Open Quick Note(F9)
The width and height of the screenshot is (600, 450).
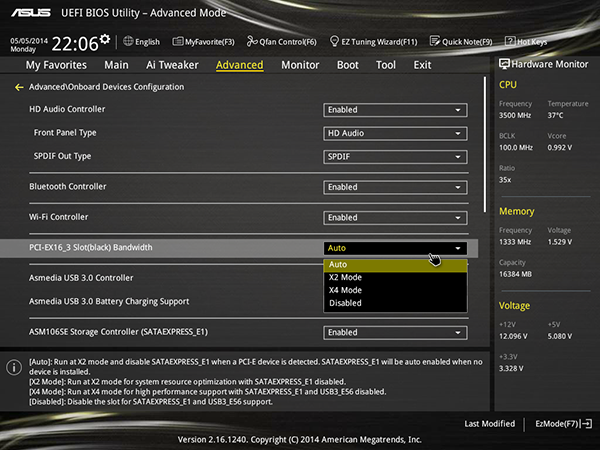[461, 41]
